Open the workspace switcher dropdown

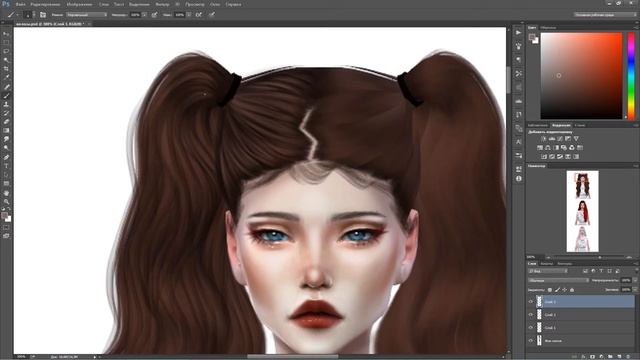point(604,15)
